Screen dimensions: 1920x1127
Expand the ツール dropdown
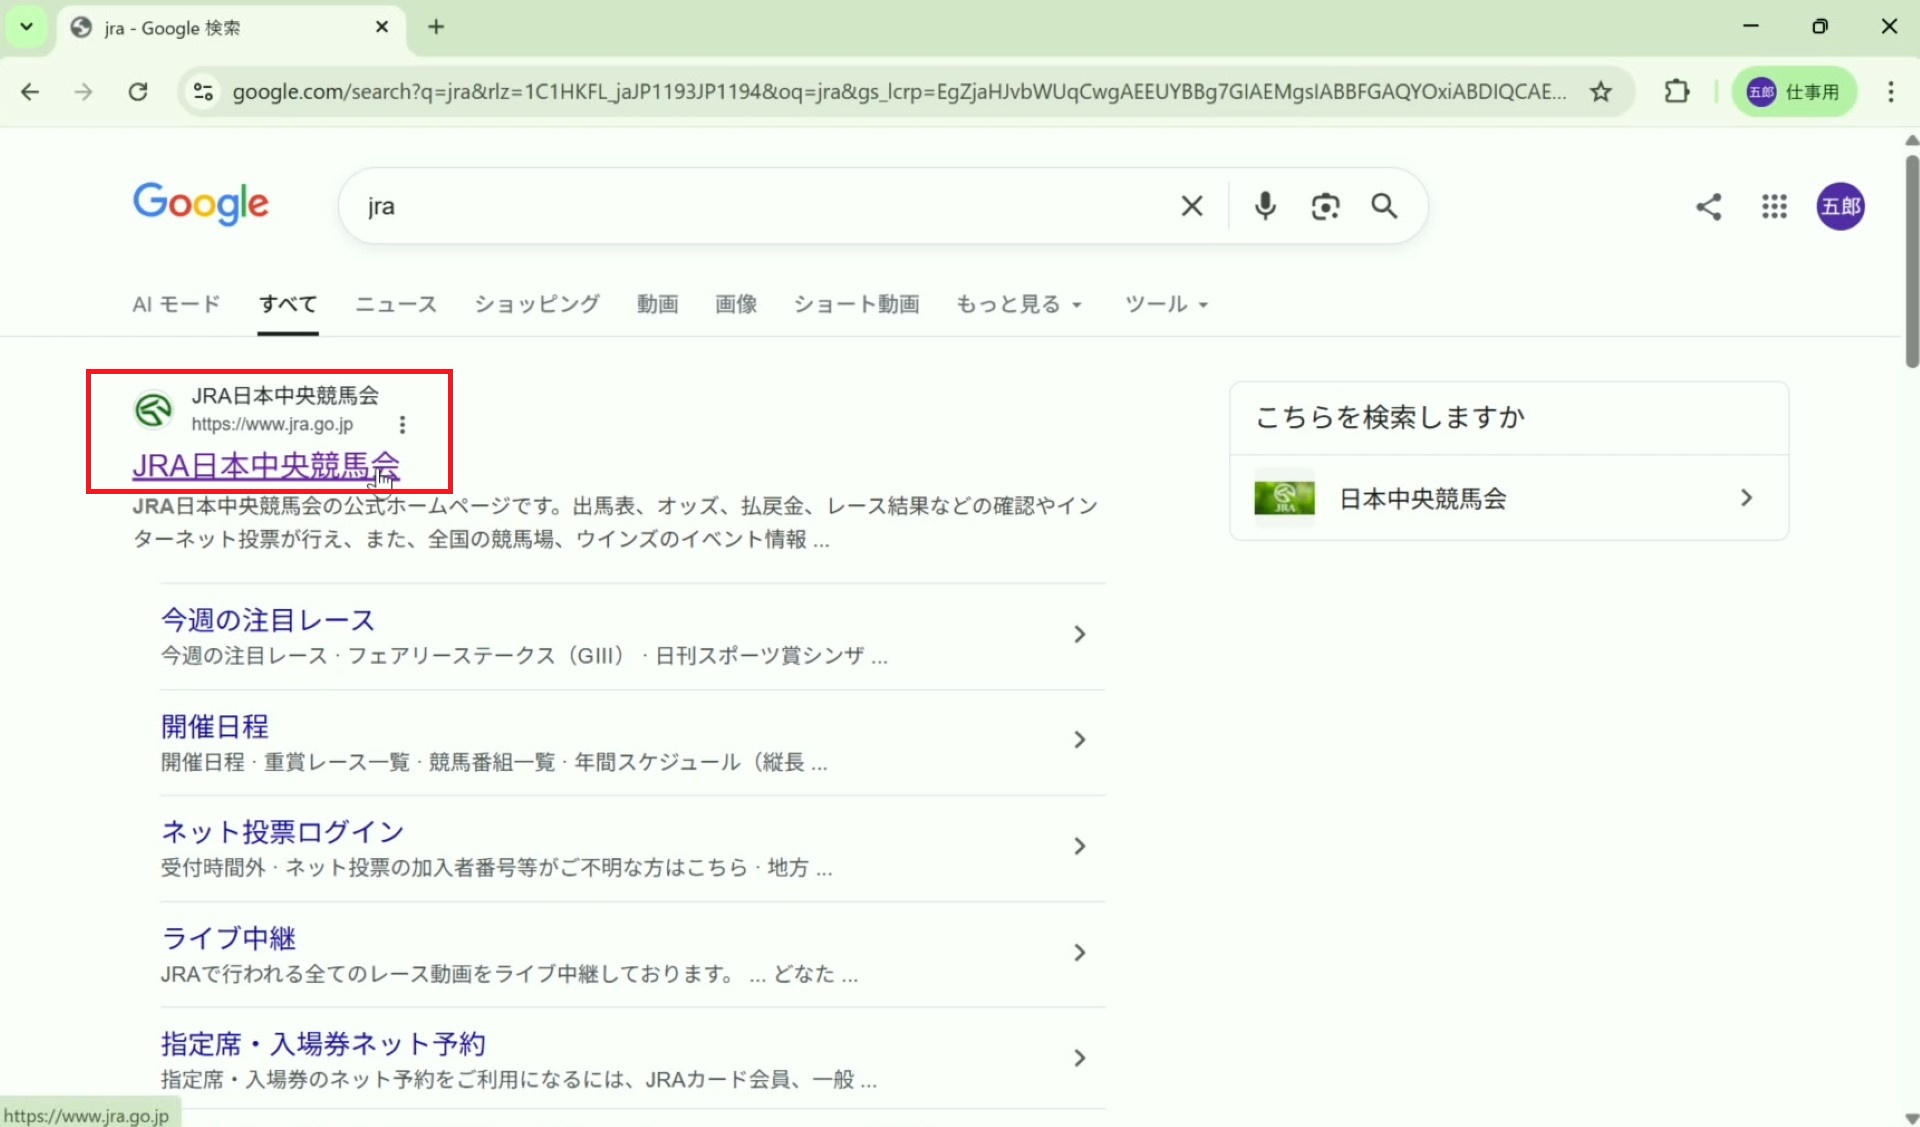1166,304
